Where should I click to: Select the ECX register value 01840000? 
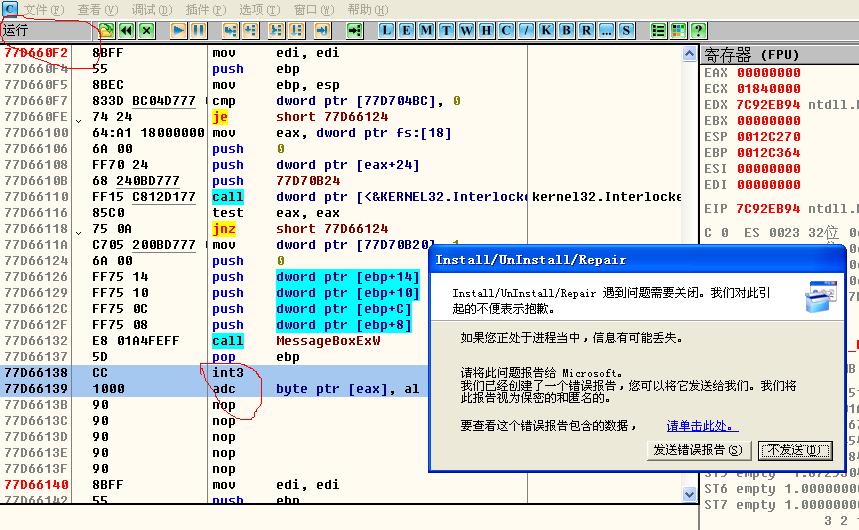point(769,89)
